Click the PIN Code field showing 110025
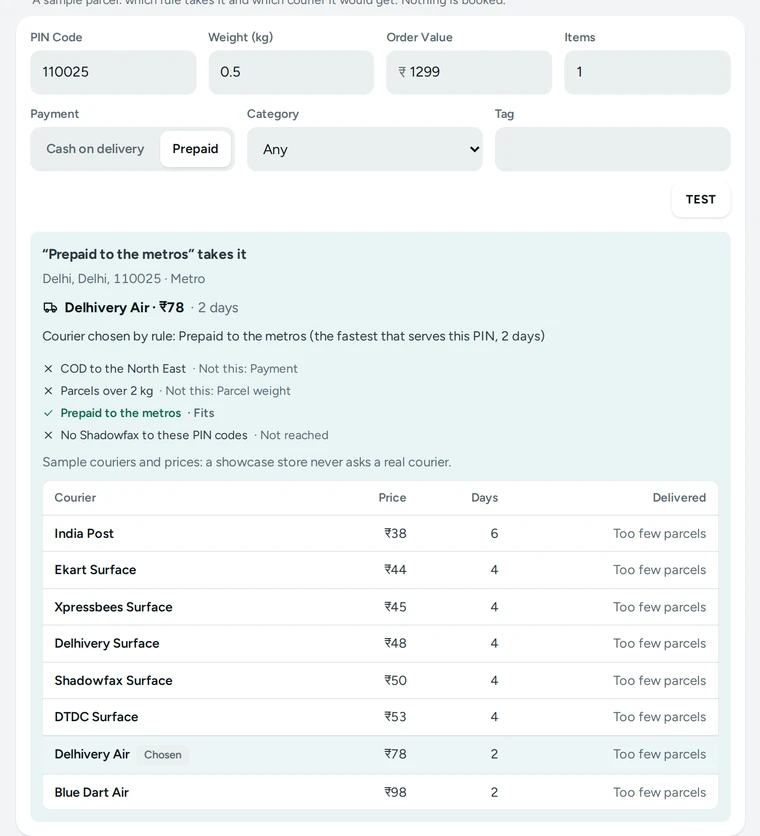This screenshot has width=760, height=836. [113, 72]
